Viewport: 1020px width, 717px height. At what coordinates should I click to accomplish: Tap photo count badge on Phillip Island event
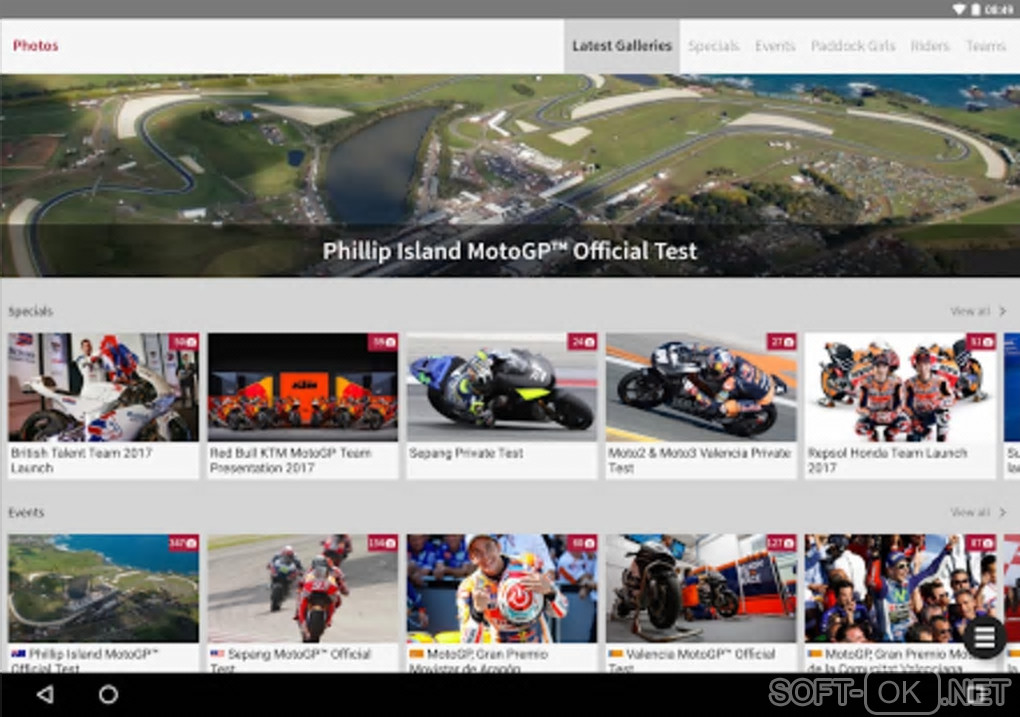coord(183,543)
